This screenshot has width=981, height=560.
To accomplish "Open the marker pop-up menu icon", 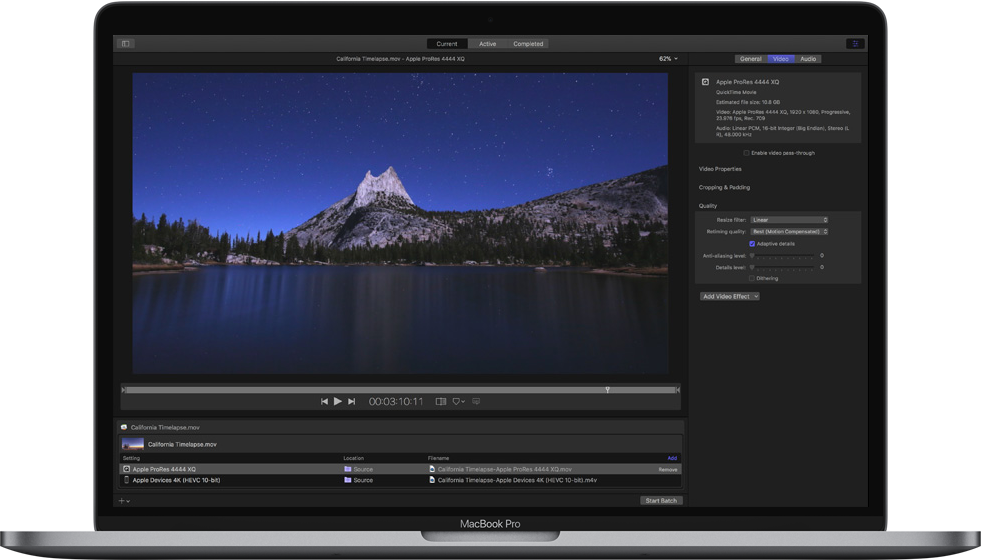I will (x=458, y=401).
